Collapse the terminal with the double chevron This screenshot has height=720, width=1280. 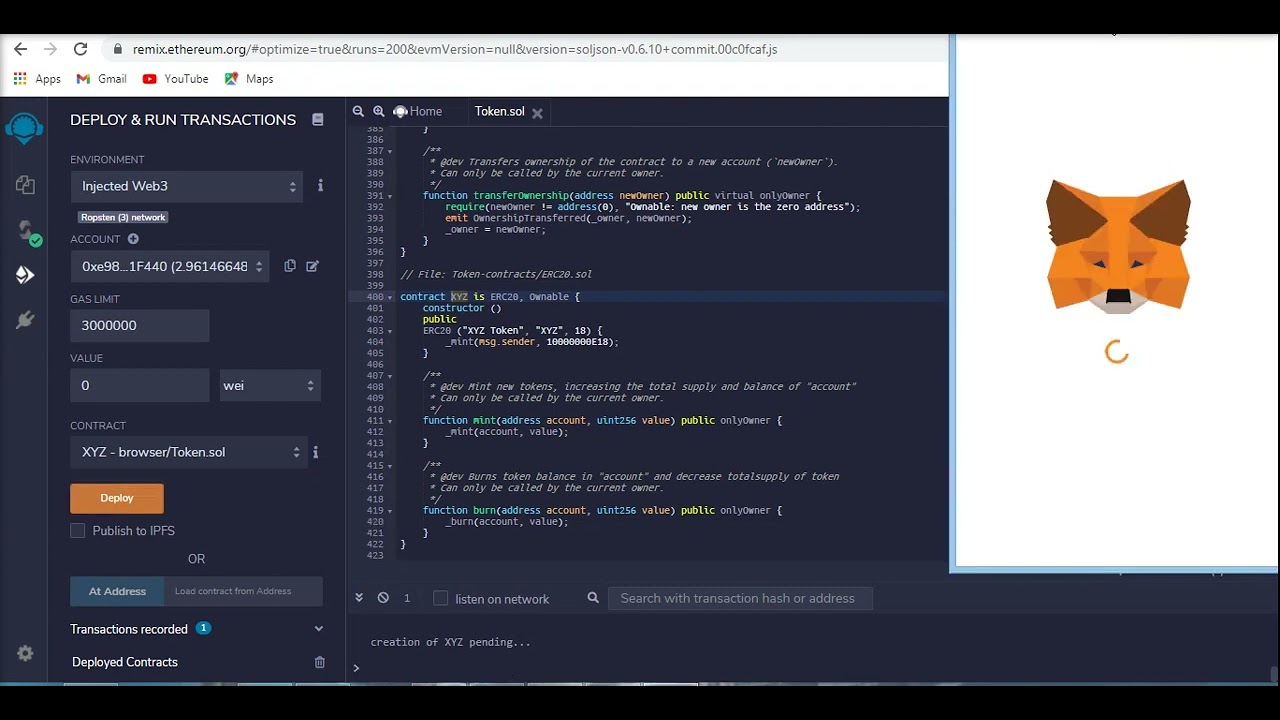click(x=359, y=598)
